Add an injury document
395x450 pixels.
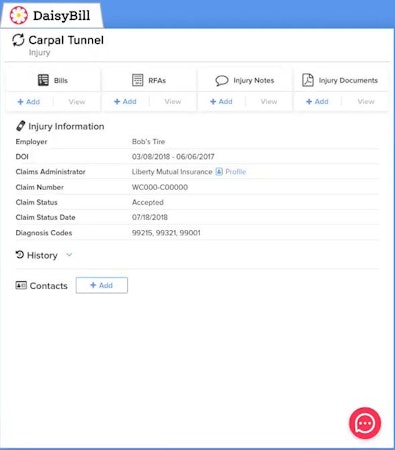coord(317,102)
